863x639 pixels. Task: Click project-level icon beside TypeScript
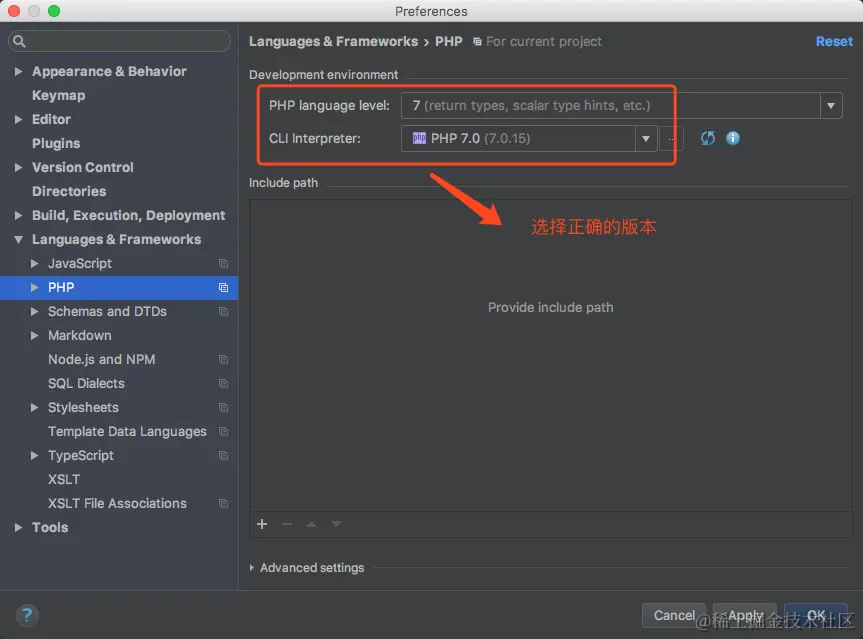(x=223, y=455)
